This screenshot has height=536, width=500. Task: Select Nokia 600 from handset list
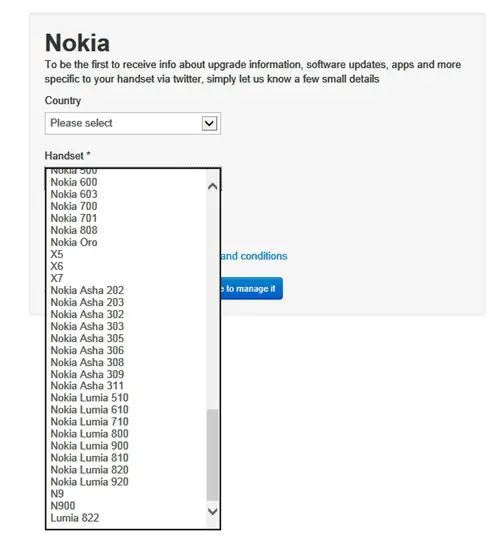point(126,182)
